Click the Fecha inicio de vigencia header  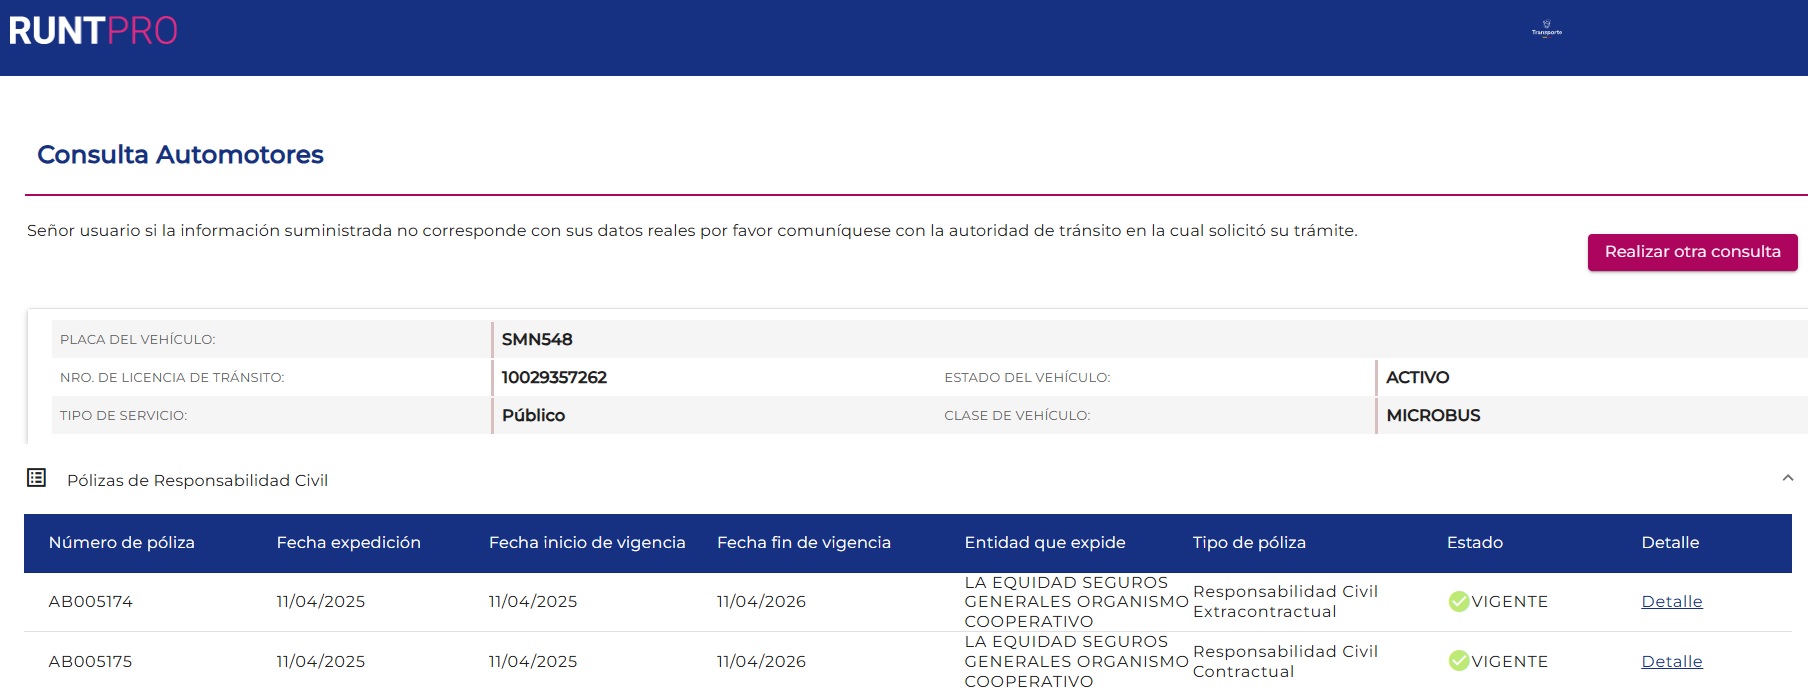[587, 542]
